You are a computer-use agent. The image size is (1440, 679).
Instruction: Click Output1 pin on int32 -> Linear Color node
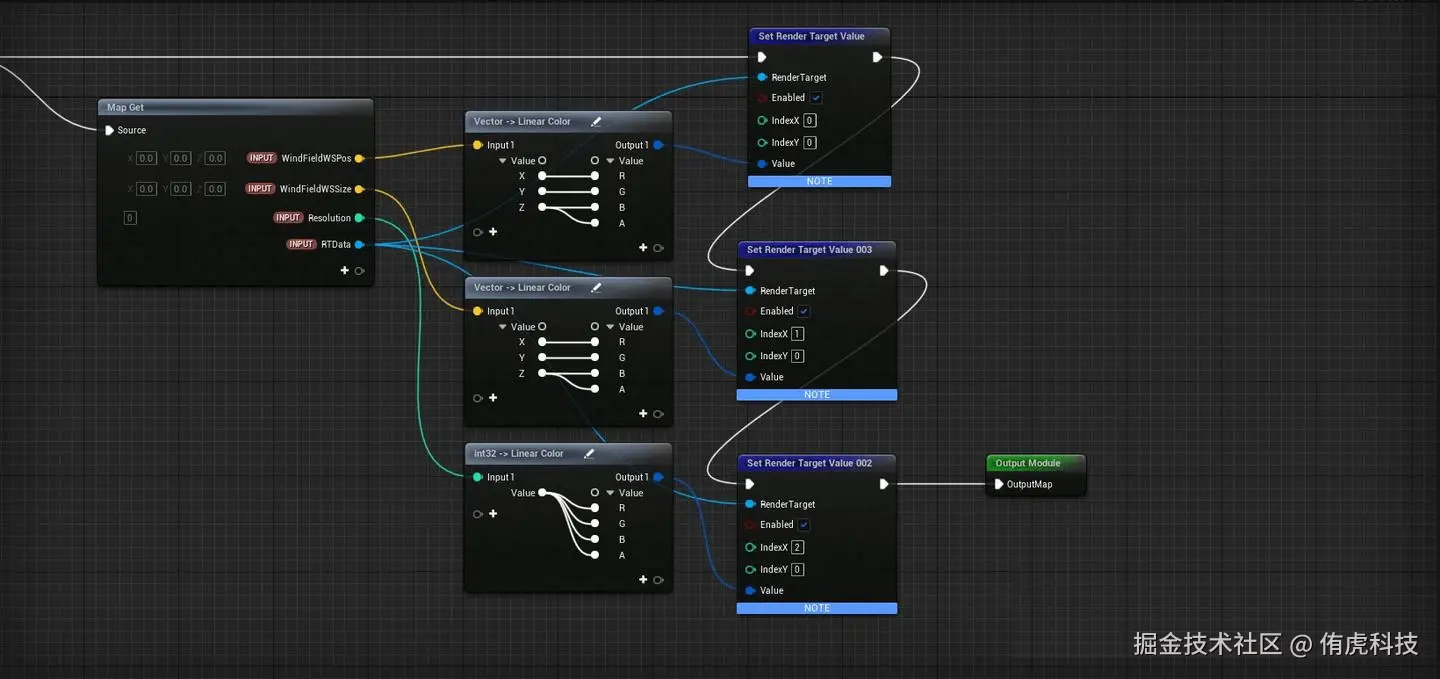(658, 477)
